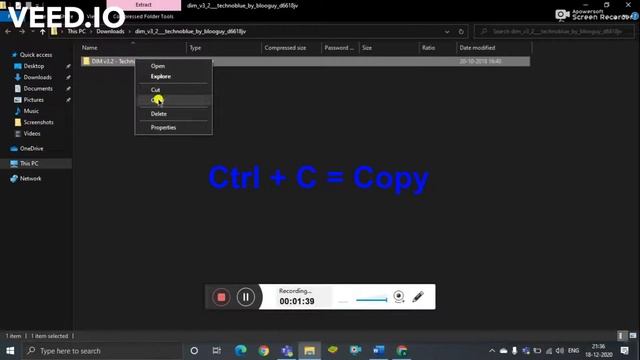Click the taskbar search box
The image size is (640, 360).
click(x=102, y=351)
